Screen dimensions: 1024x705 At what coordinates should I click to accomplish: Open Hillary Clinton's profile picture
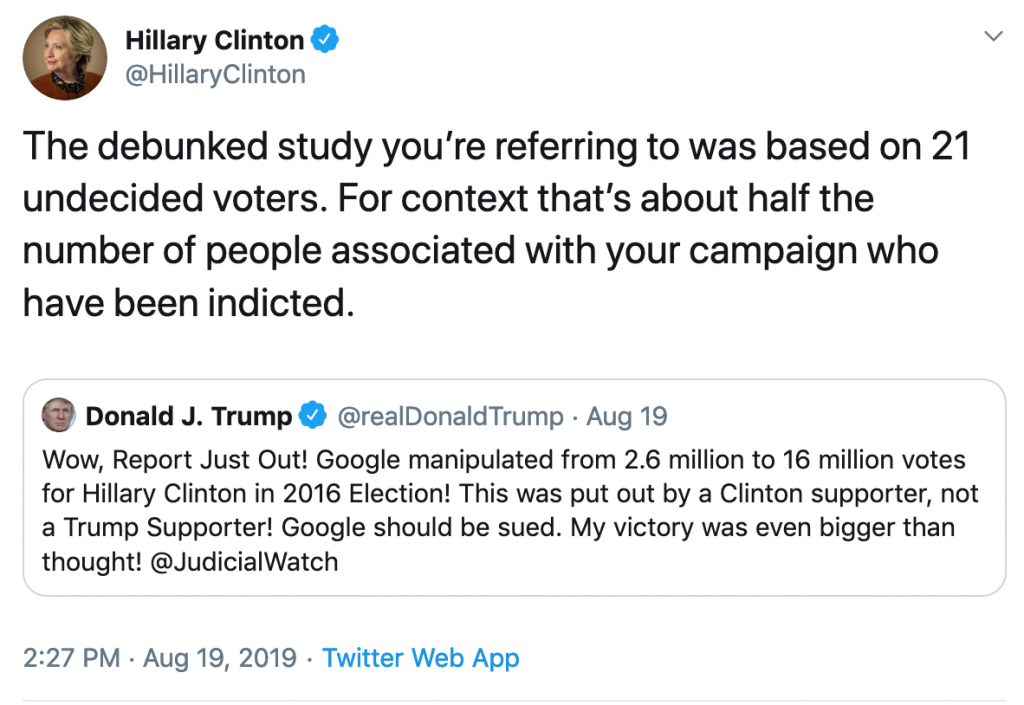click(x=65, y=57)
